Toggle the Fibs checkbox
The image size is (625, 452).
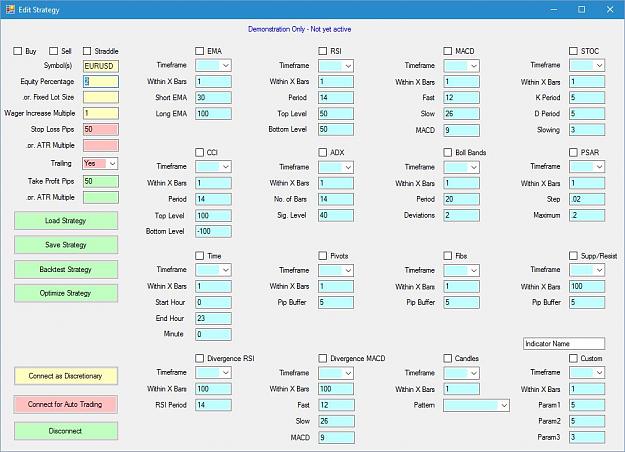448,256
